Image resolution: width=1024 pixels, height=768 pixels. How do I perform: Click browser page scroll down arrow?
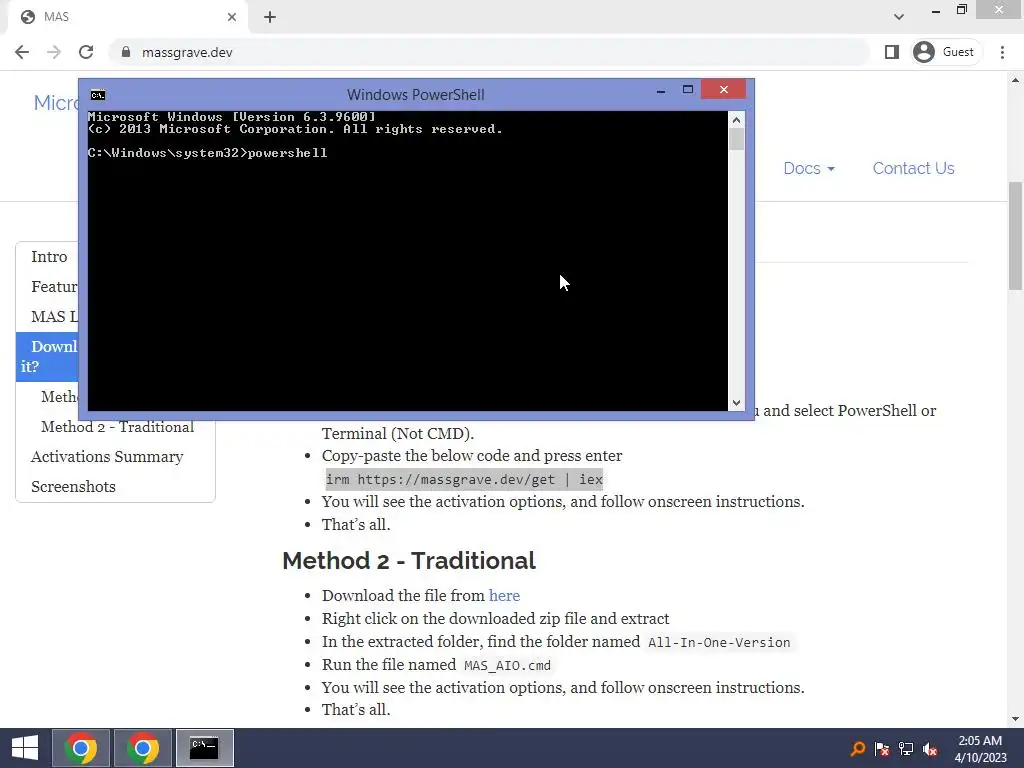pyautogui.click(x=1016, y=719)
